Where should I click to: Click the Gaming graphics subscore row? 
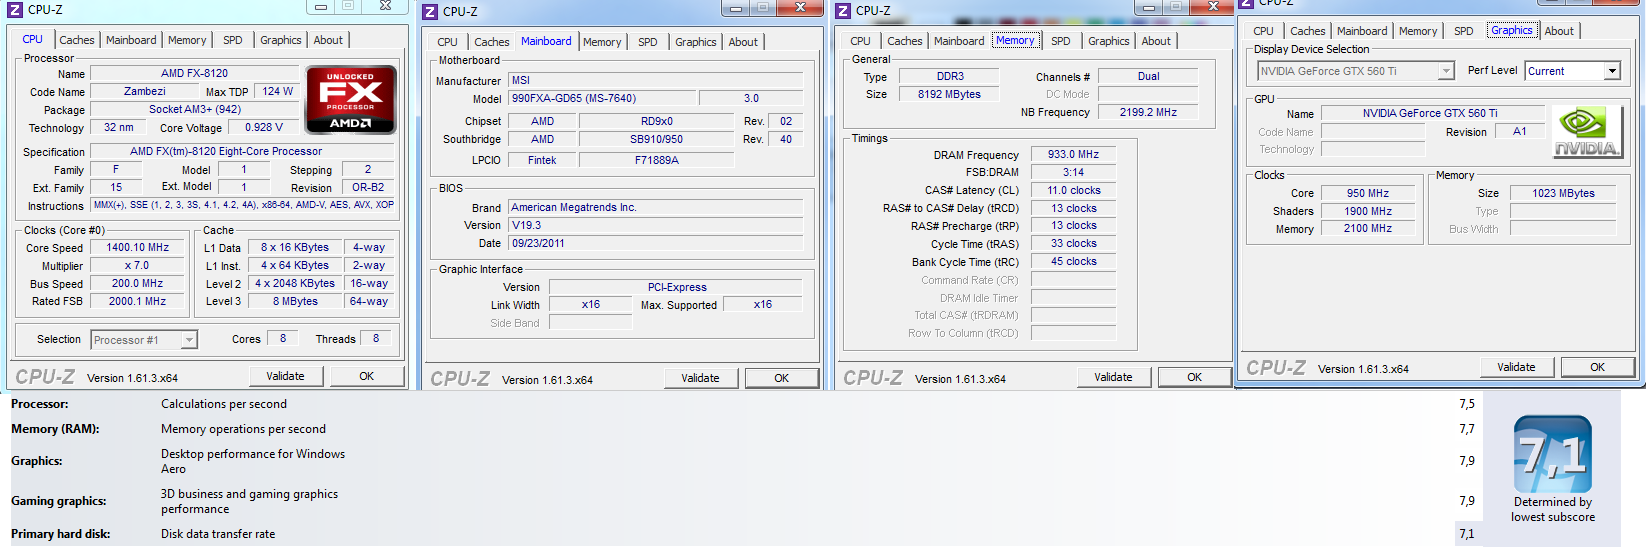(746, 501)
